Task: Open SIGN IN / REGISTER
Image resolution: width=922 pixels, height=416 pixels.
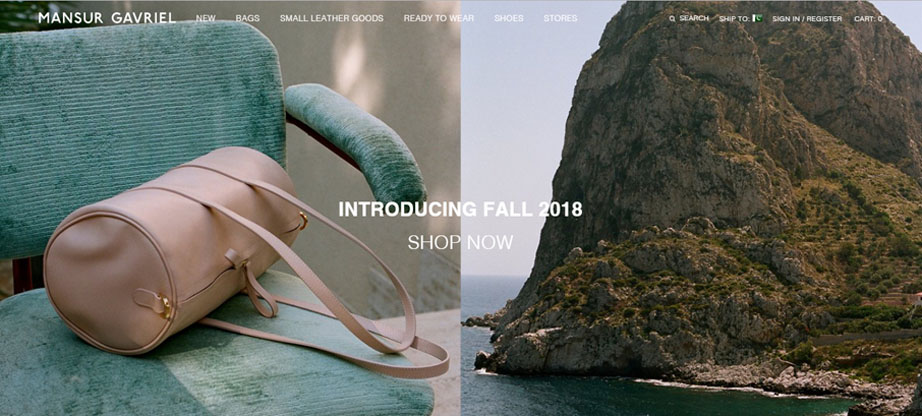Action: (807, 19)
